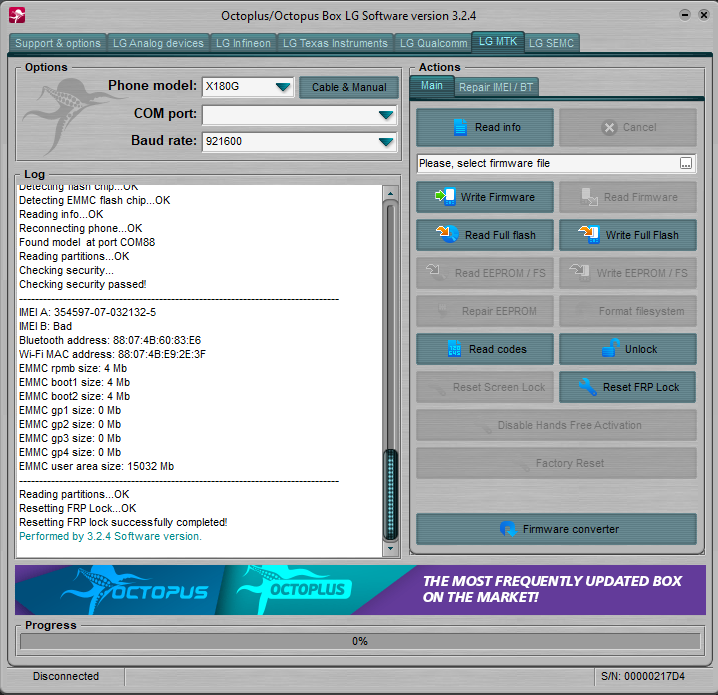718x695 pixels.
Task: Switch to Support & options tab
Action: coord(58,43)
